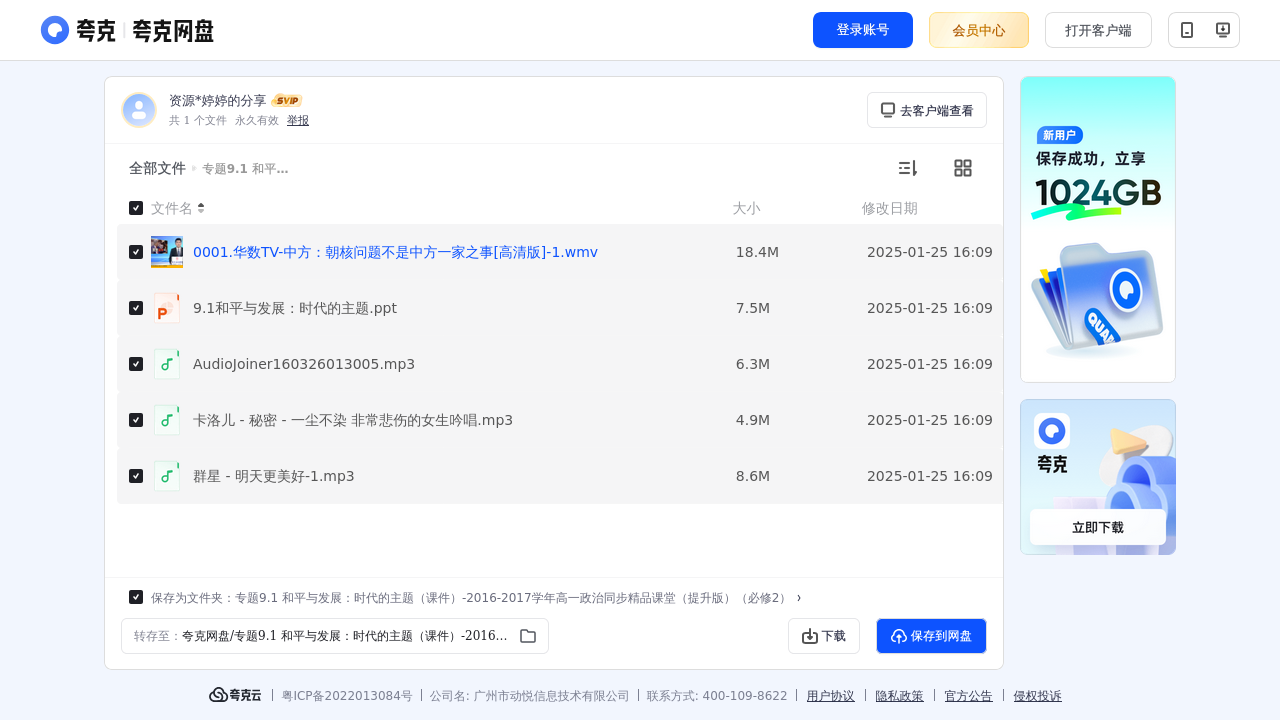Click the SVIP badge next to sharer name
1280x720 pixels.
click(x=287, y=101)
